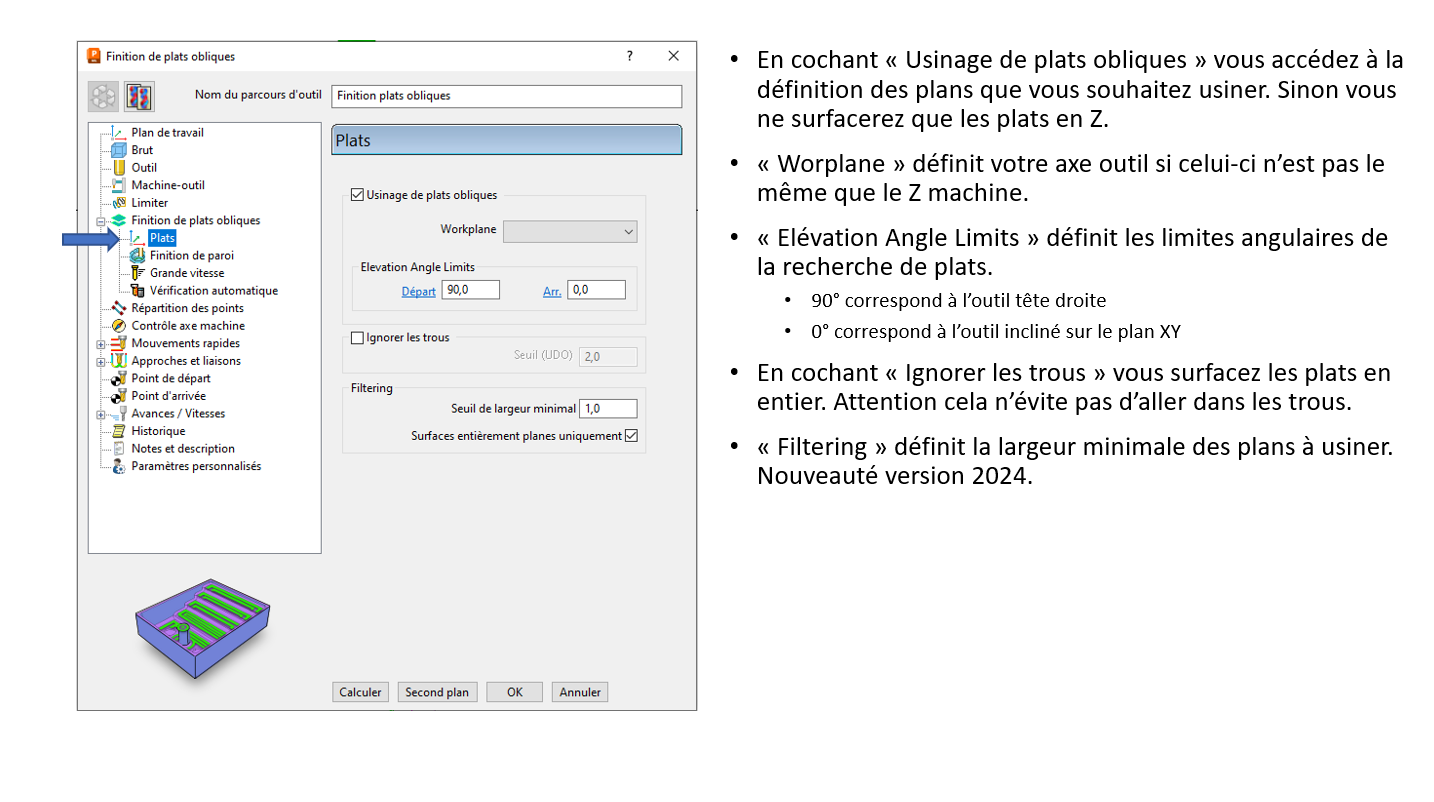Select Brut in the toolpath tree

(x=142, y=150)
